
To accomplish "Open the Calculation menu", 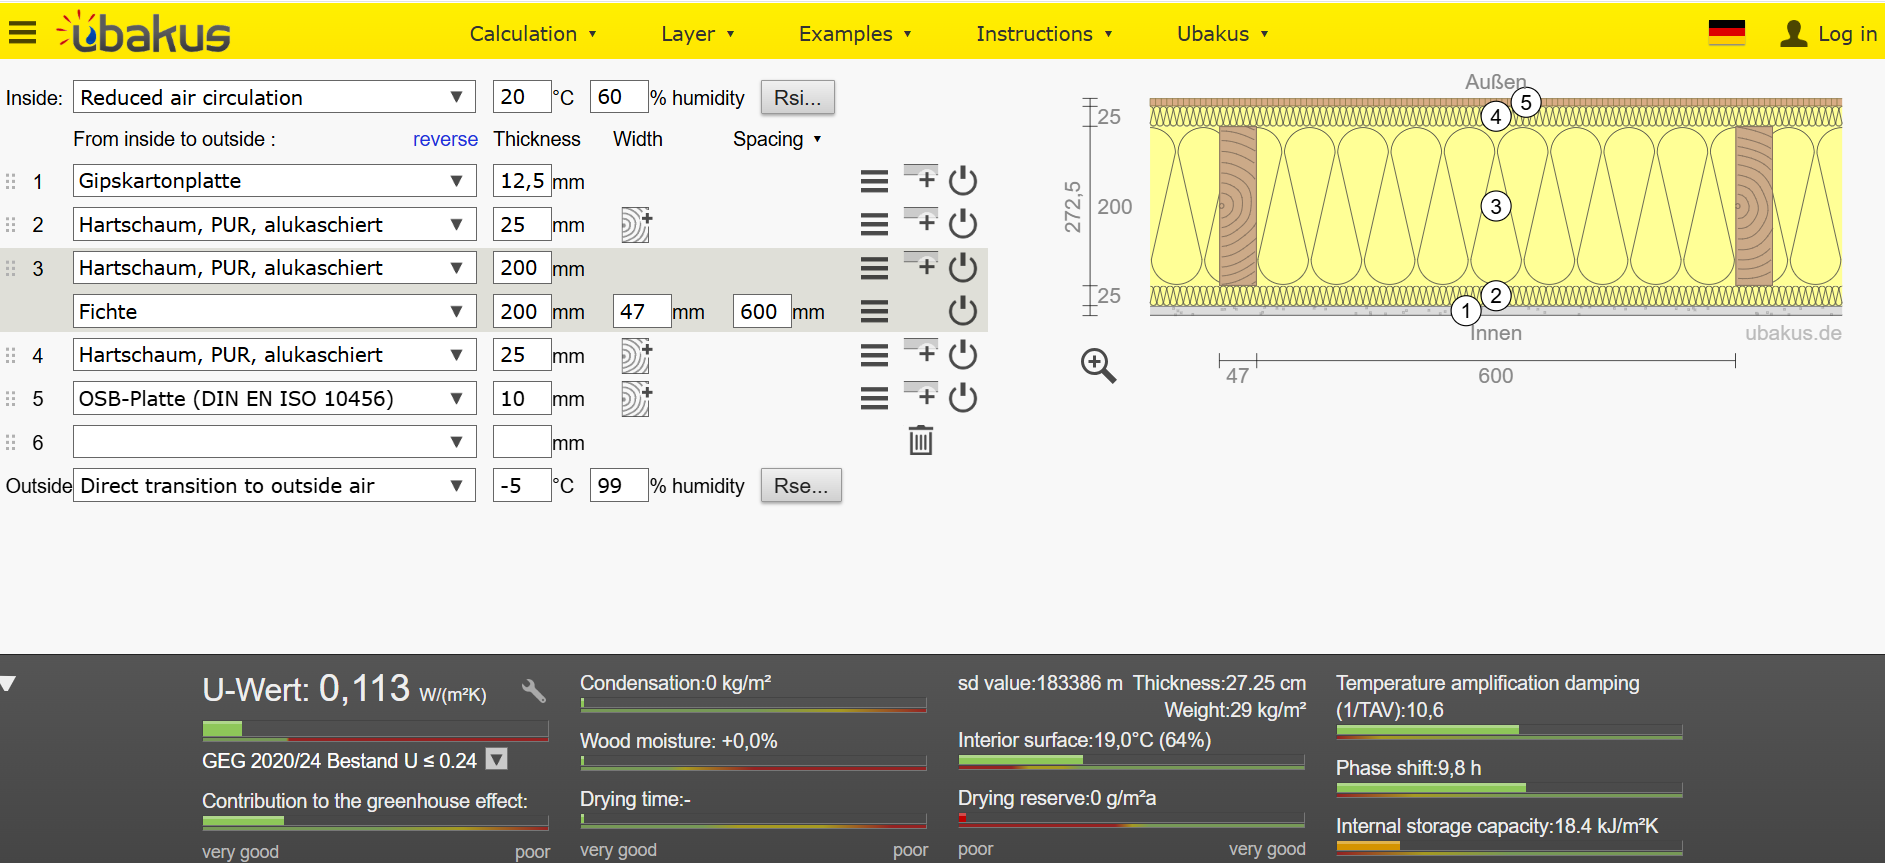I will (x=532, y=34).
